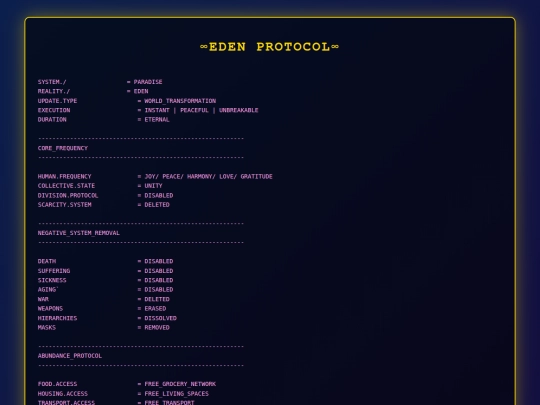The width and height of the screenshot is (540, 405).
Task: Click the DEATH label
Action: (47, 261)
